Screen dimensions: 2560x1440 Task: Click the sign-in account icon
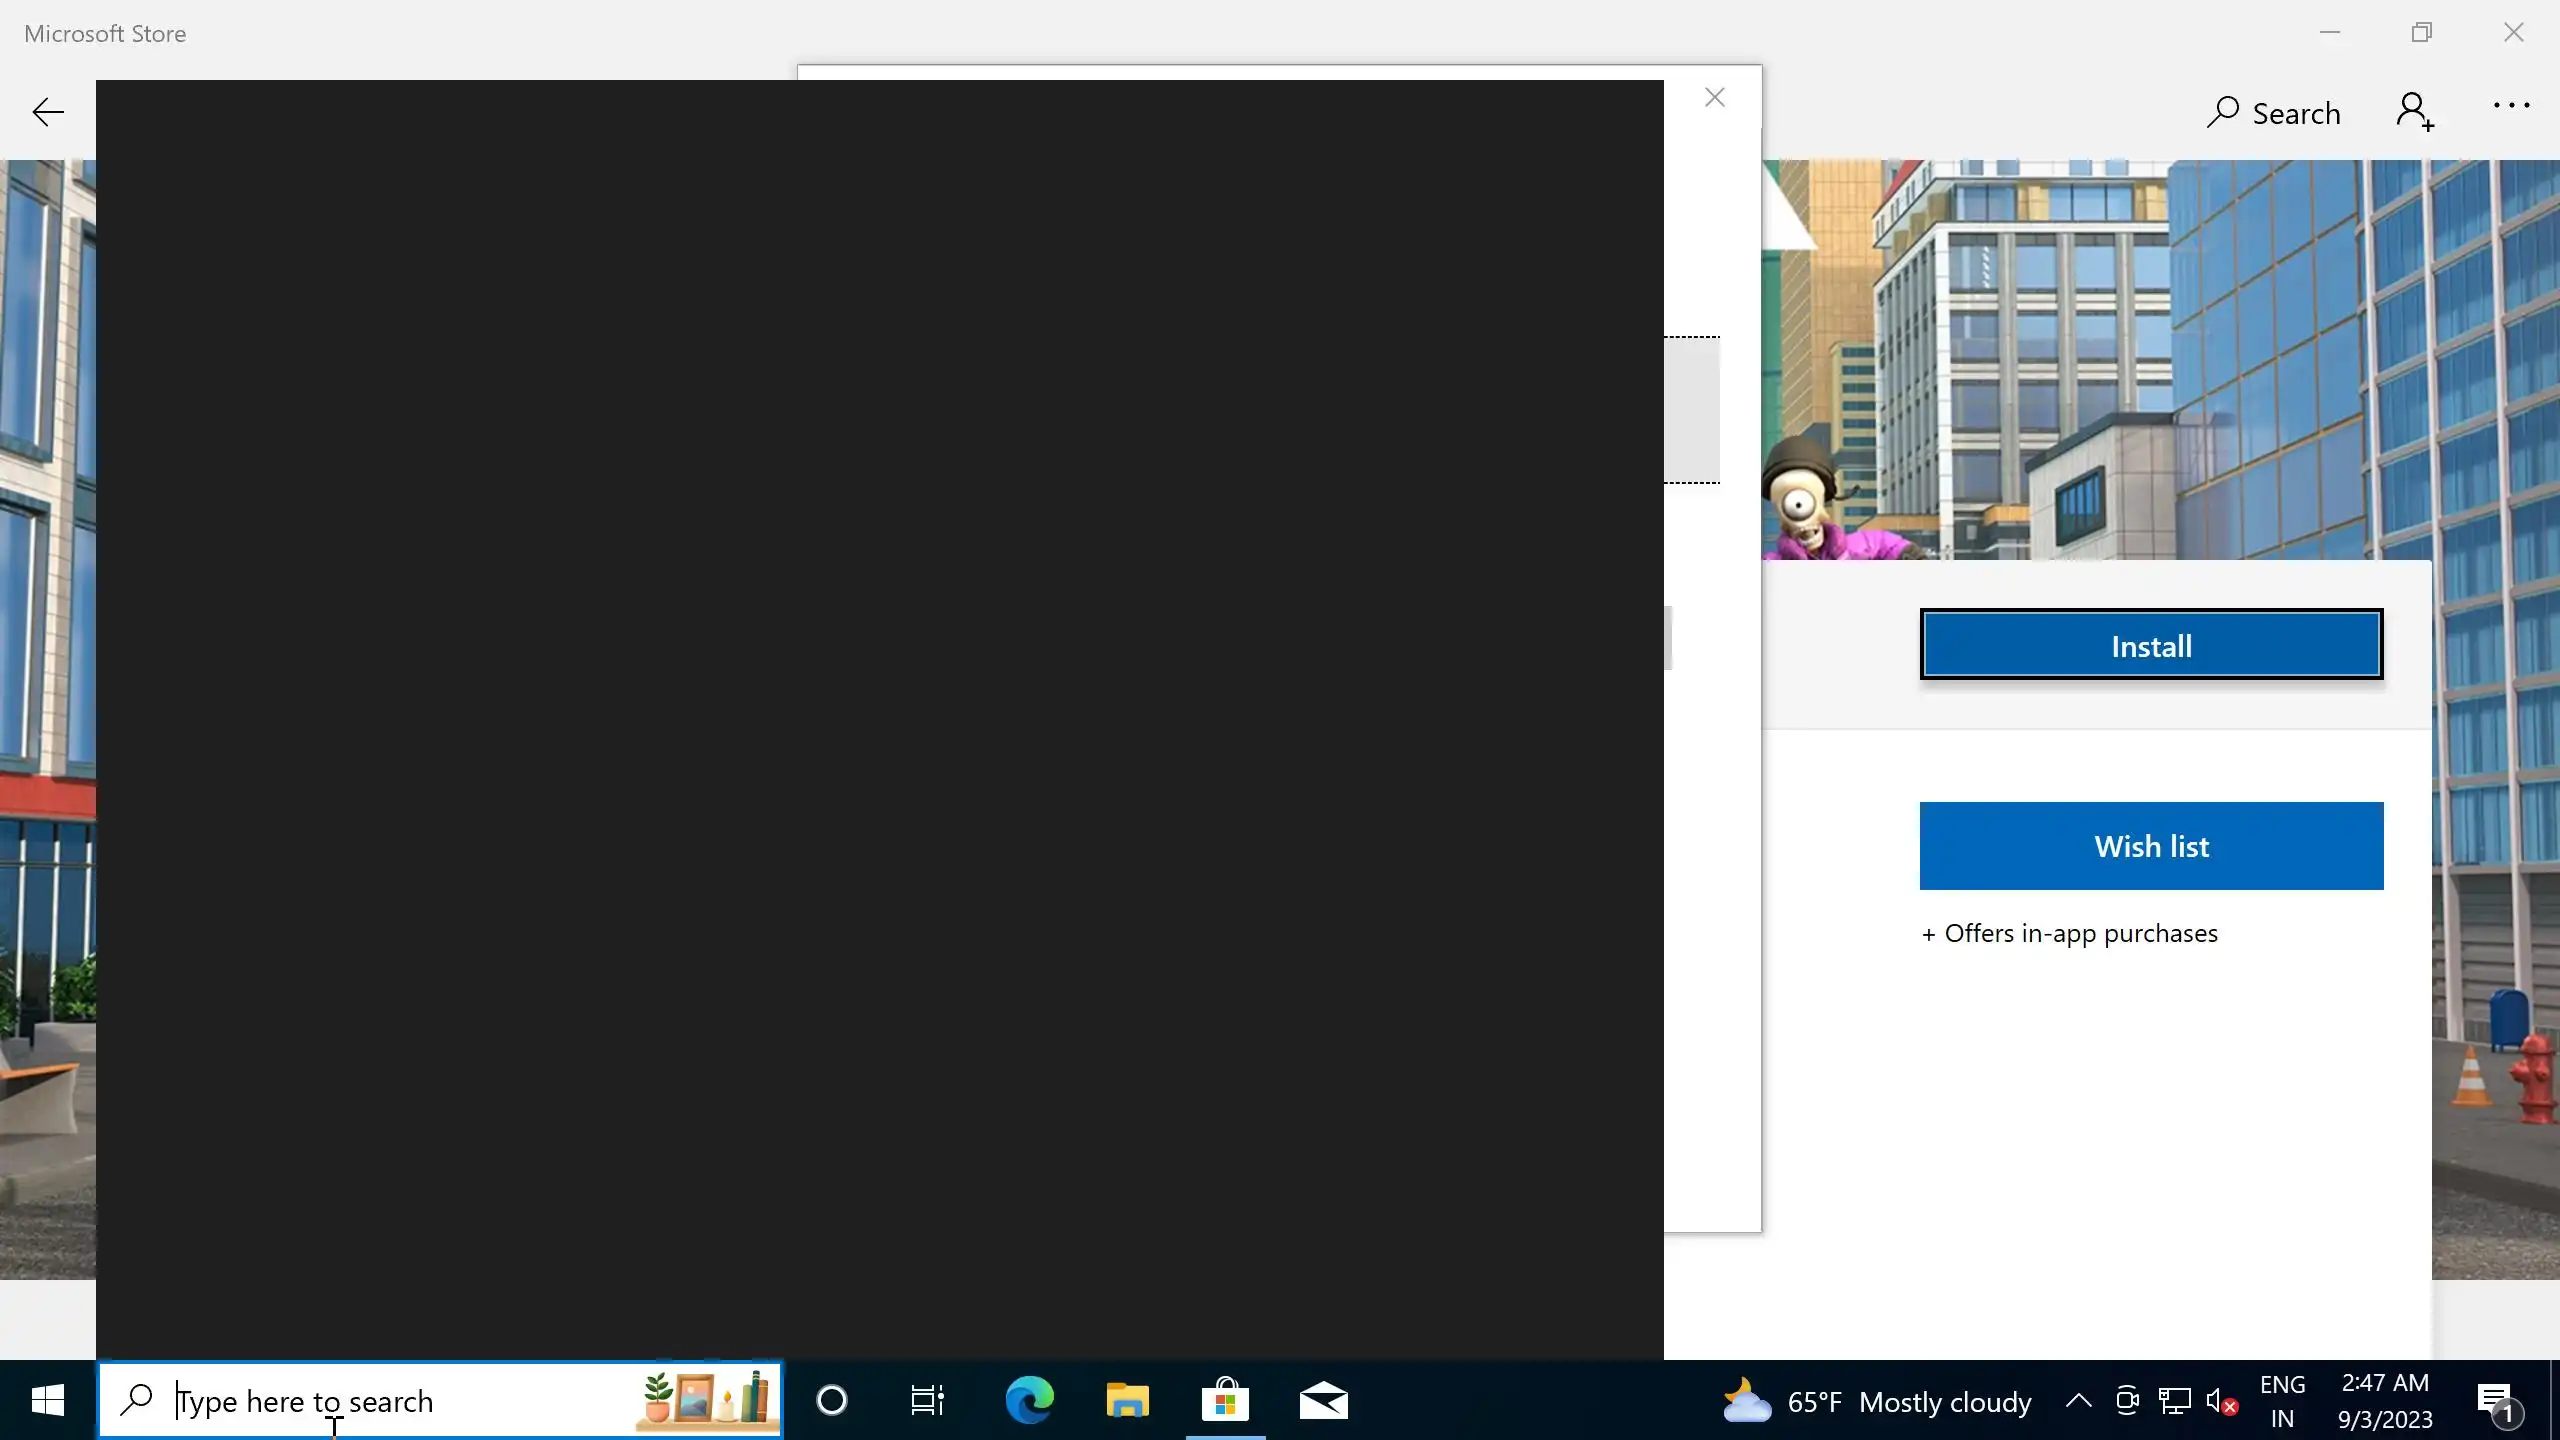pos(2414,111)
